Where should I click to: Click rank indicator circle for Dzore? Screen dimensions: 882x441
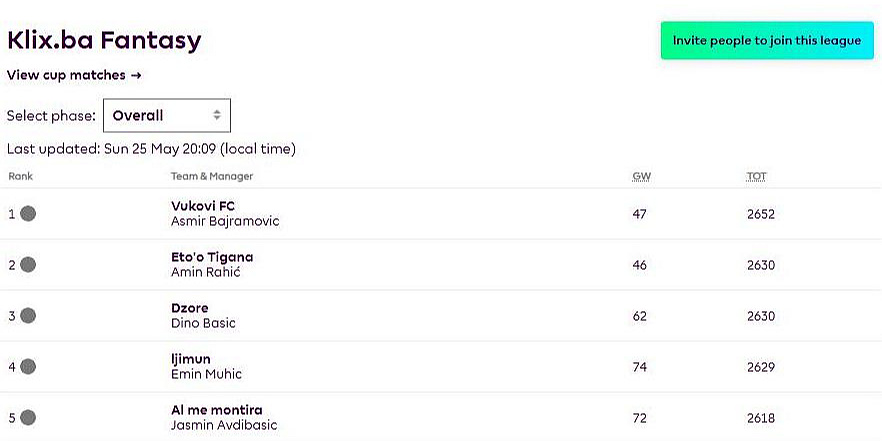click(28, 315)
